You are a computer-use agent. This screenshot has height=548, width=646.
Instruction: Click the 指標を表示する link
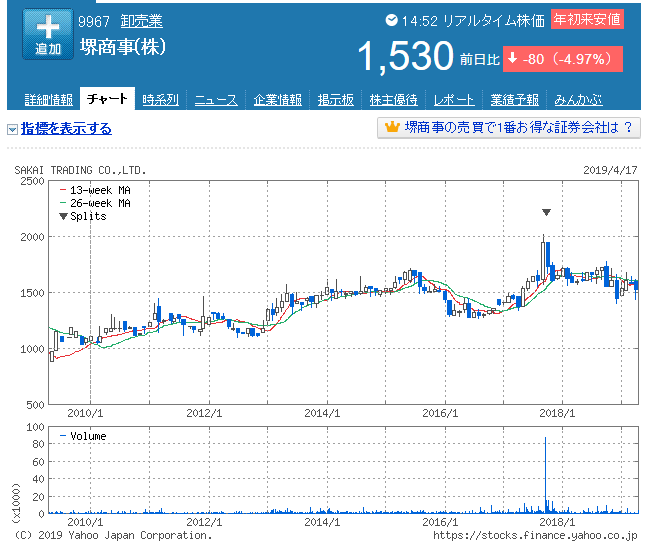click(x=66, y=129)
